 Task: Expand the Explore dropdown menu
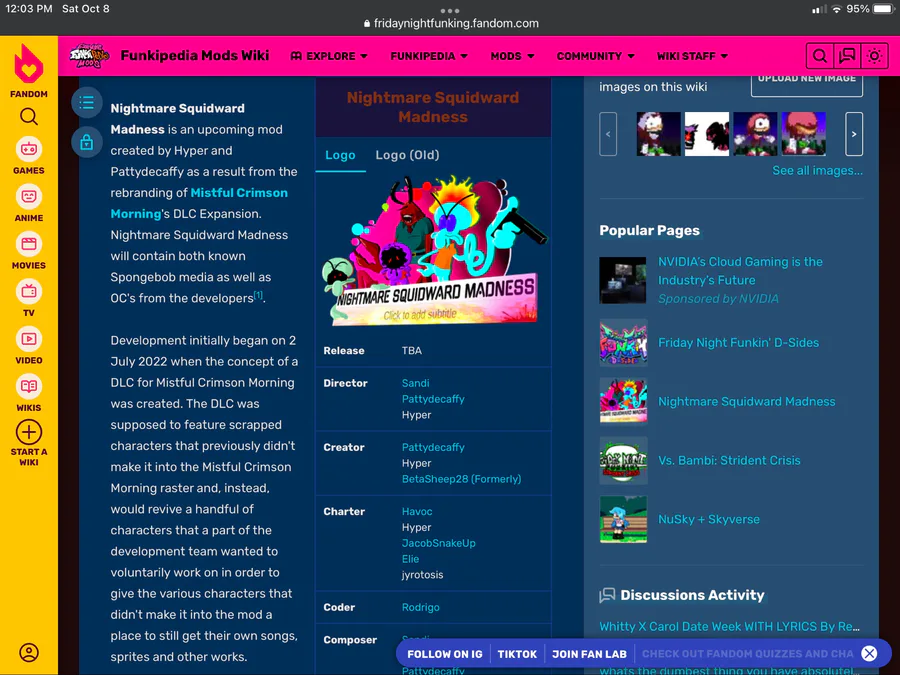[x=329, y=56]
